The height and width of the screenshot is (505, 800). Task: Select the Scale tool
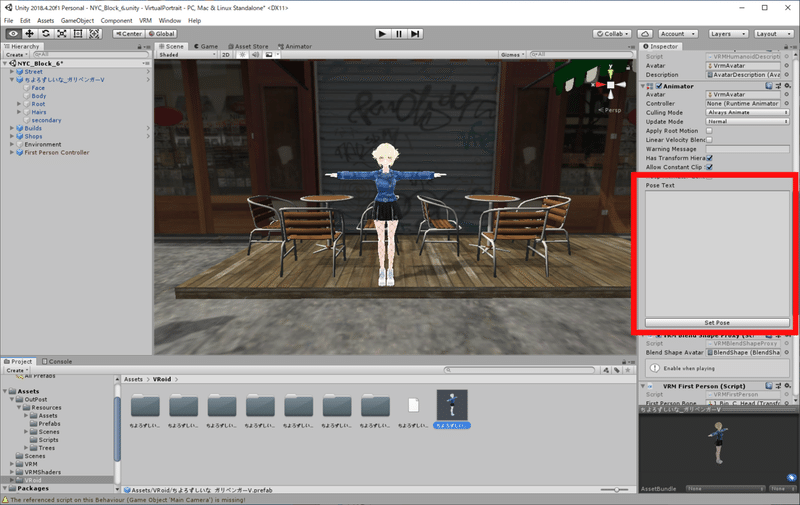coord(62,34)
